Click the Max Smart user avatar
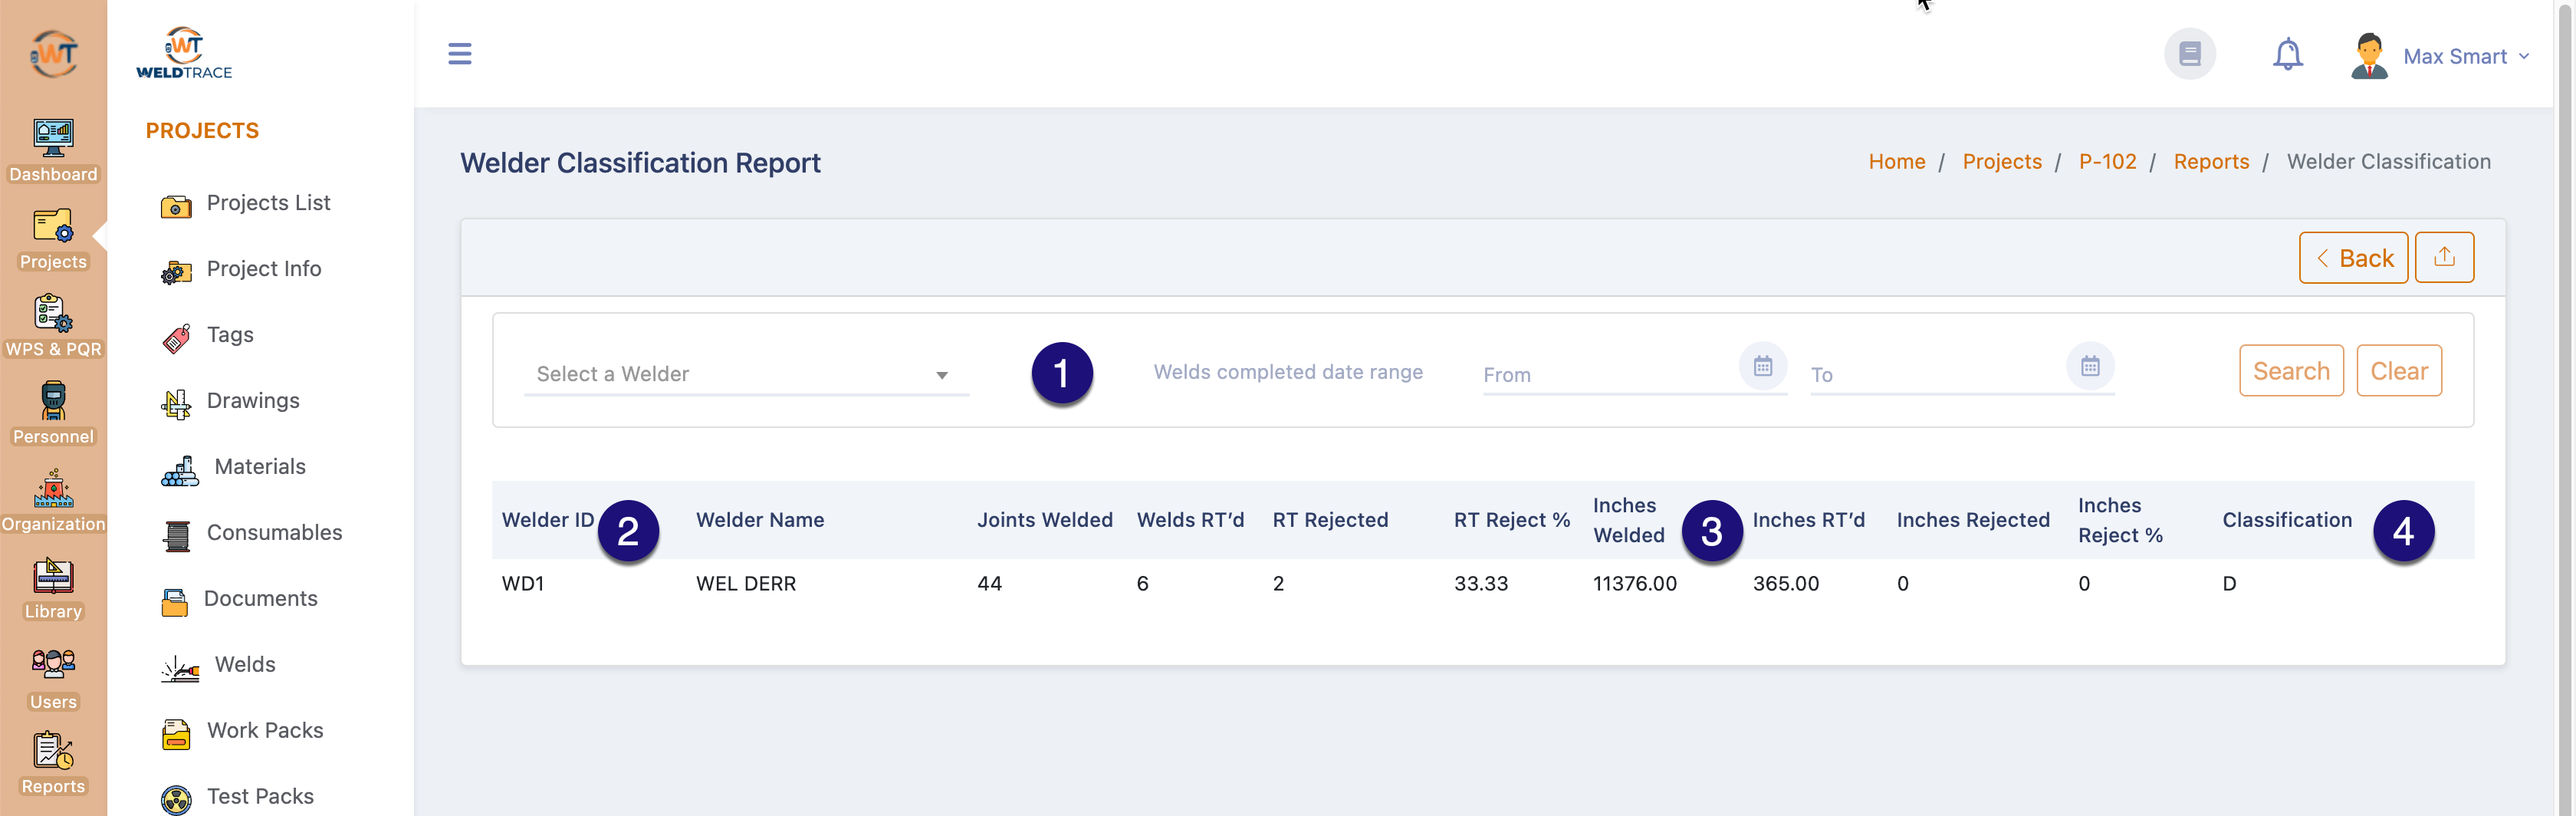 tap(2369, 55)
